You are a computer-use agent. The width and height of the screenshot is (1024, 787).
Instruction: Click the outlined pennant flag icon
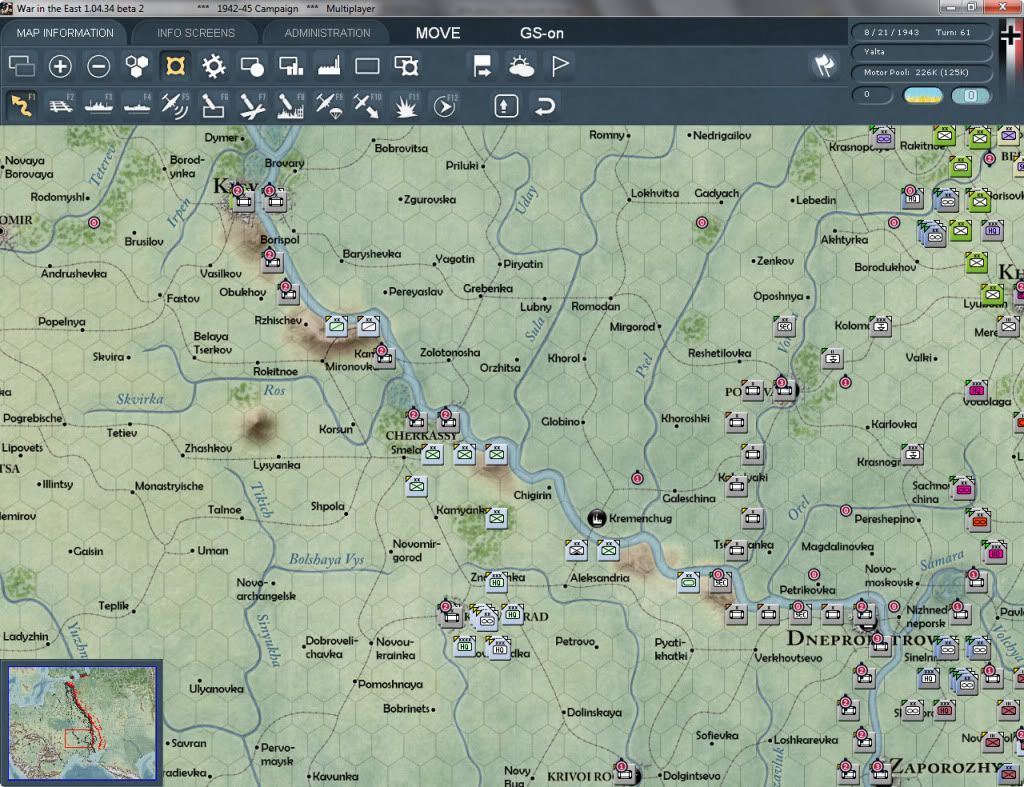560,66
